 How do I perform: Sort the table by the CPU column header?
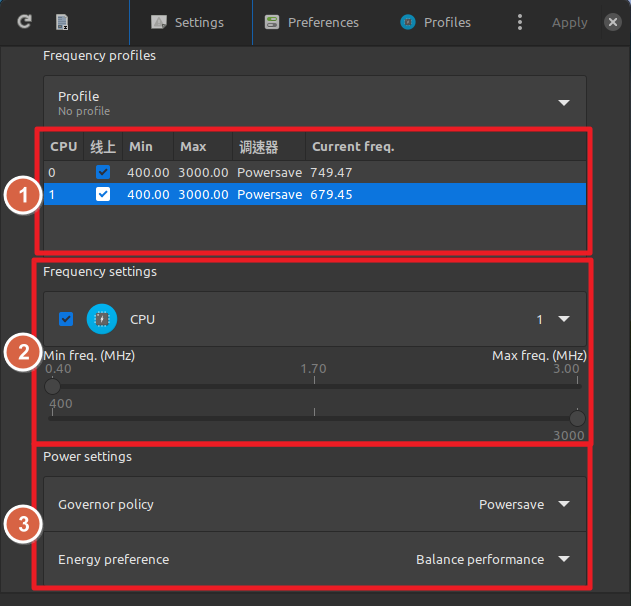[x=64, y=146]
